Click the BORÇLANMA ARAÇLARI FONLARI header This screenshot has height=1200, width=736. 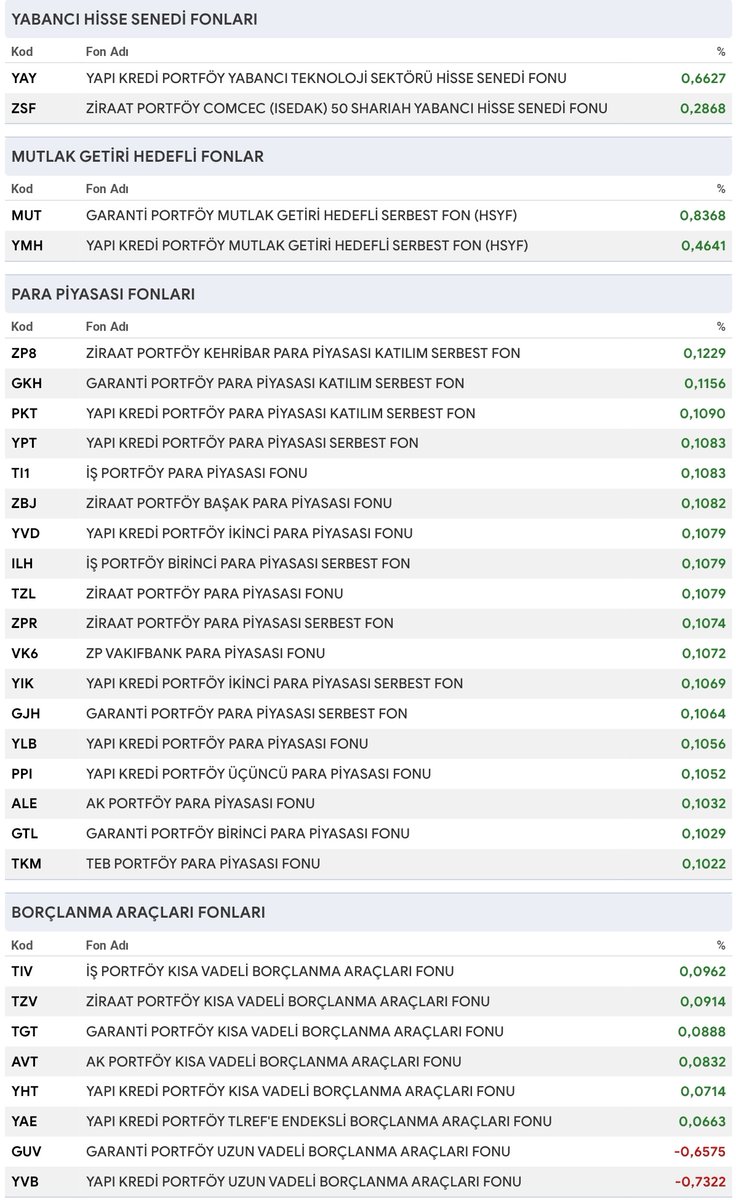138,913
